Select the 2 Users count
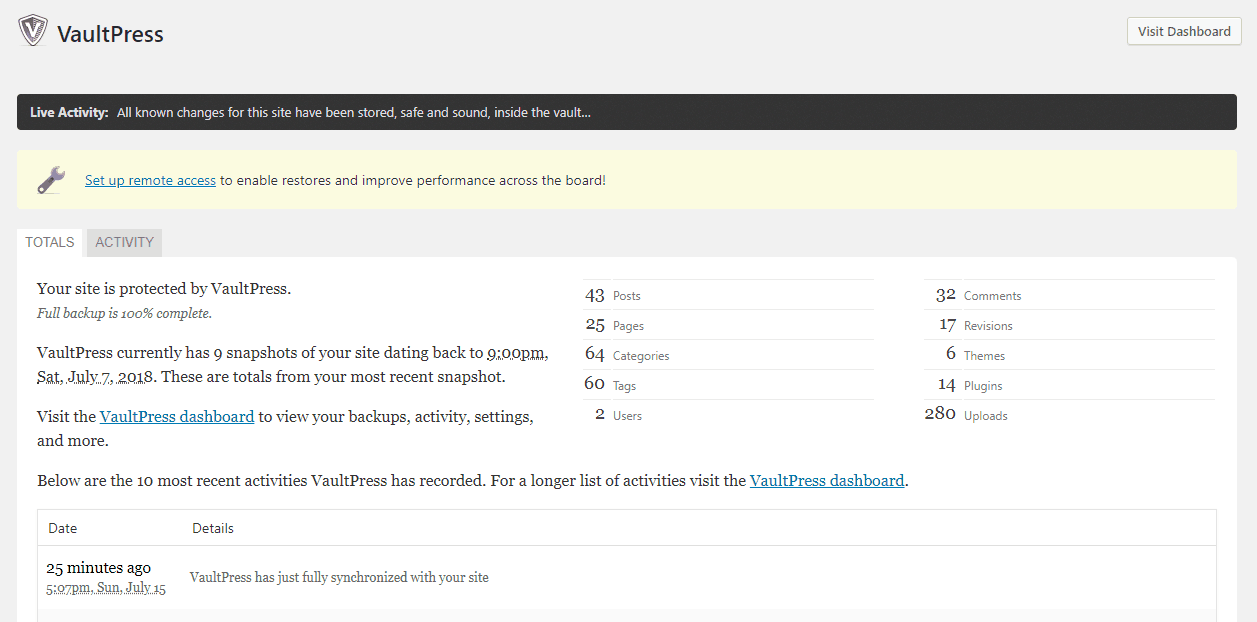1257x622 pixels. point(618,415)
